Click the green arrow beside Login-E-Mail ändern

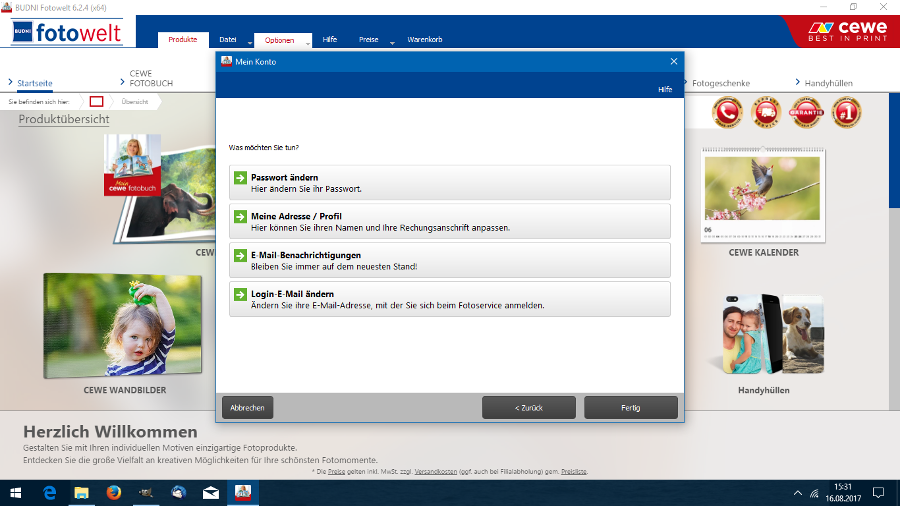click(240, 294)
